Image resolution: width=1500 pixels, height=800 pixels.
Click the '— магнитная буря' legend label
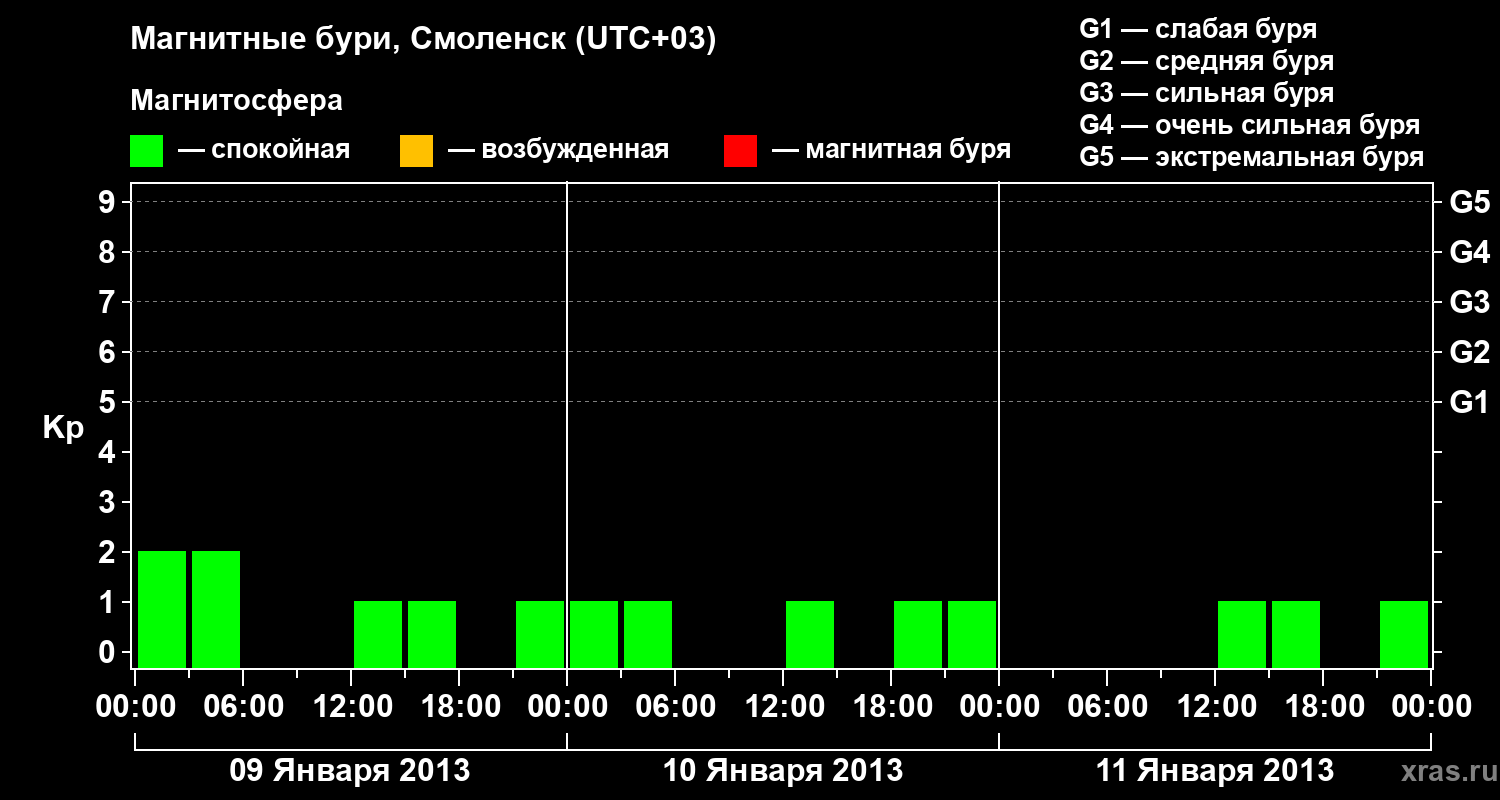[x=891, y=150]
